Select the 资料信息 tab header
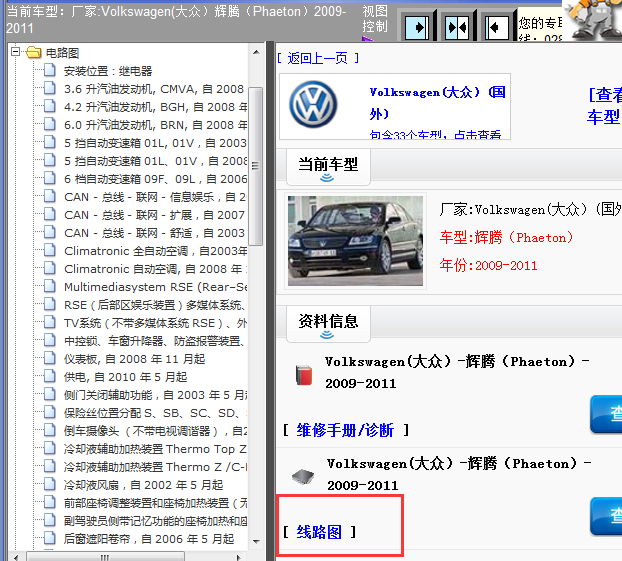Viewport: 622px width, 561px height. [x=329, y=321]
